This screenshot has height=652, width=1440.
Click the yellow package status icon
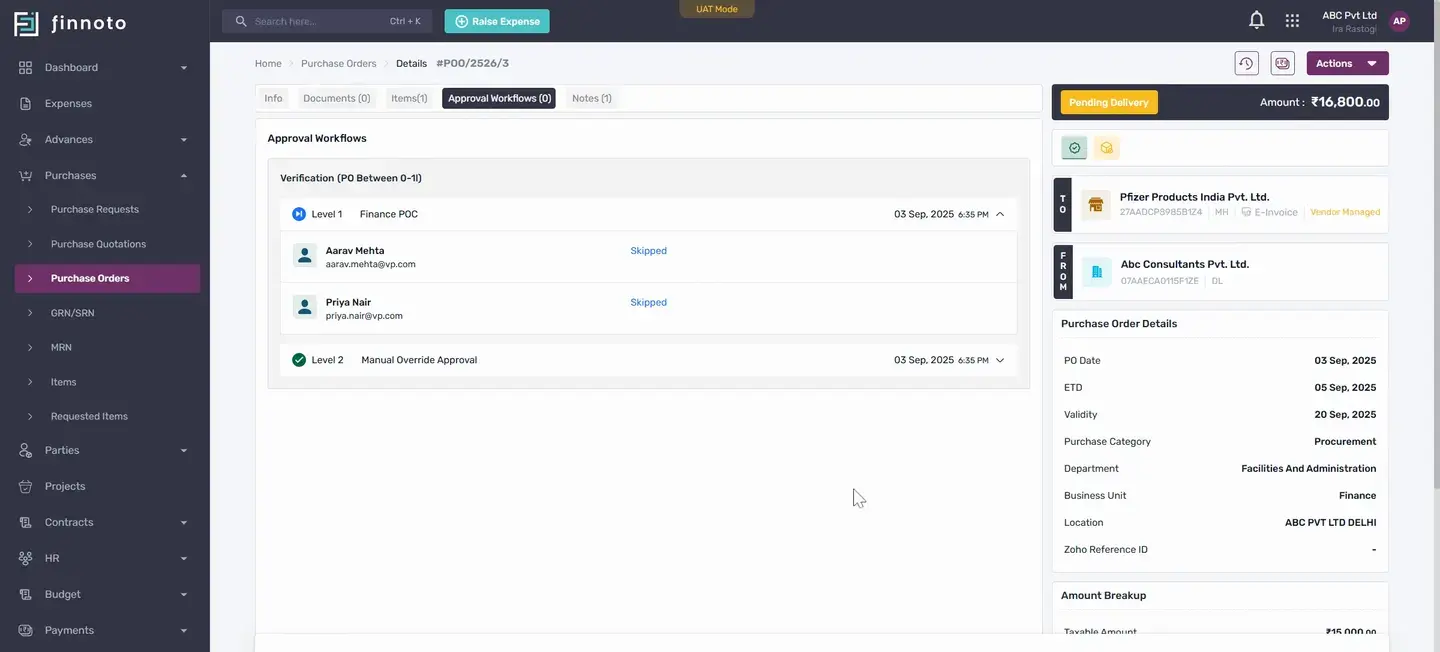1107,148
